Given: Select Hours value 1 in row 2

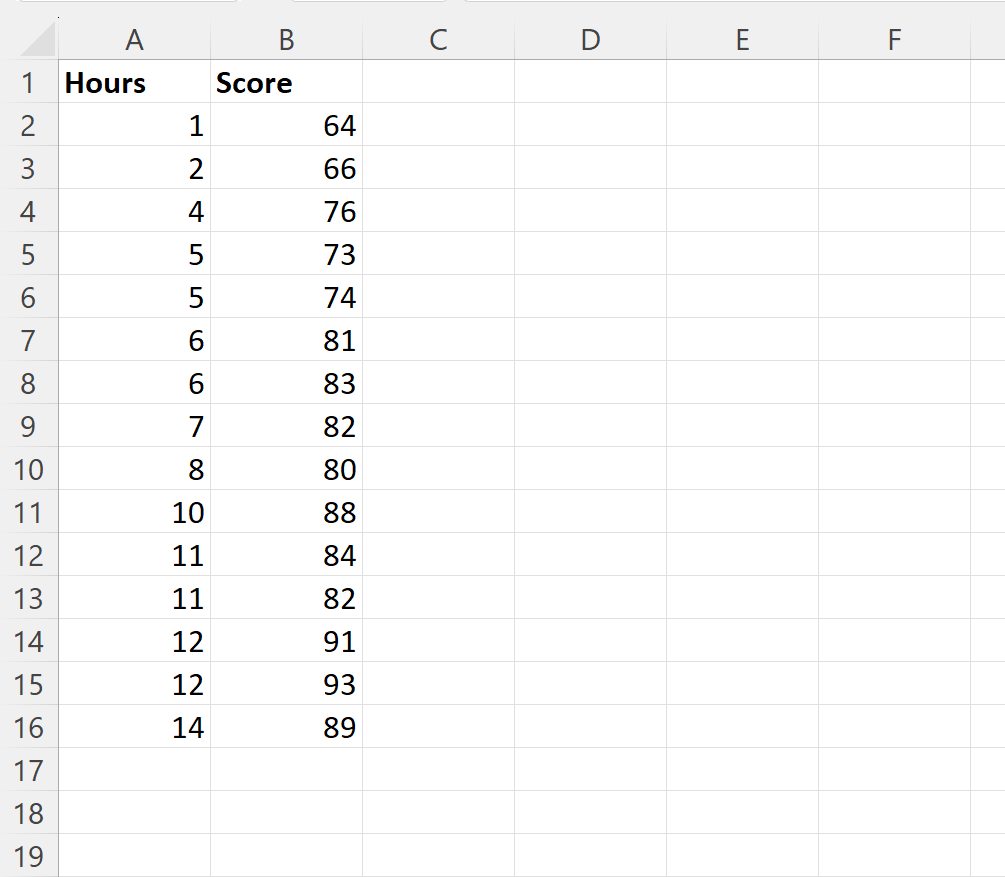Looking at the screenshot, I should pos(135,125).
